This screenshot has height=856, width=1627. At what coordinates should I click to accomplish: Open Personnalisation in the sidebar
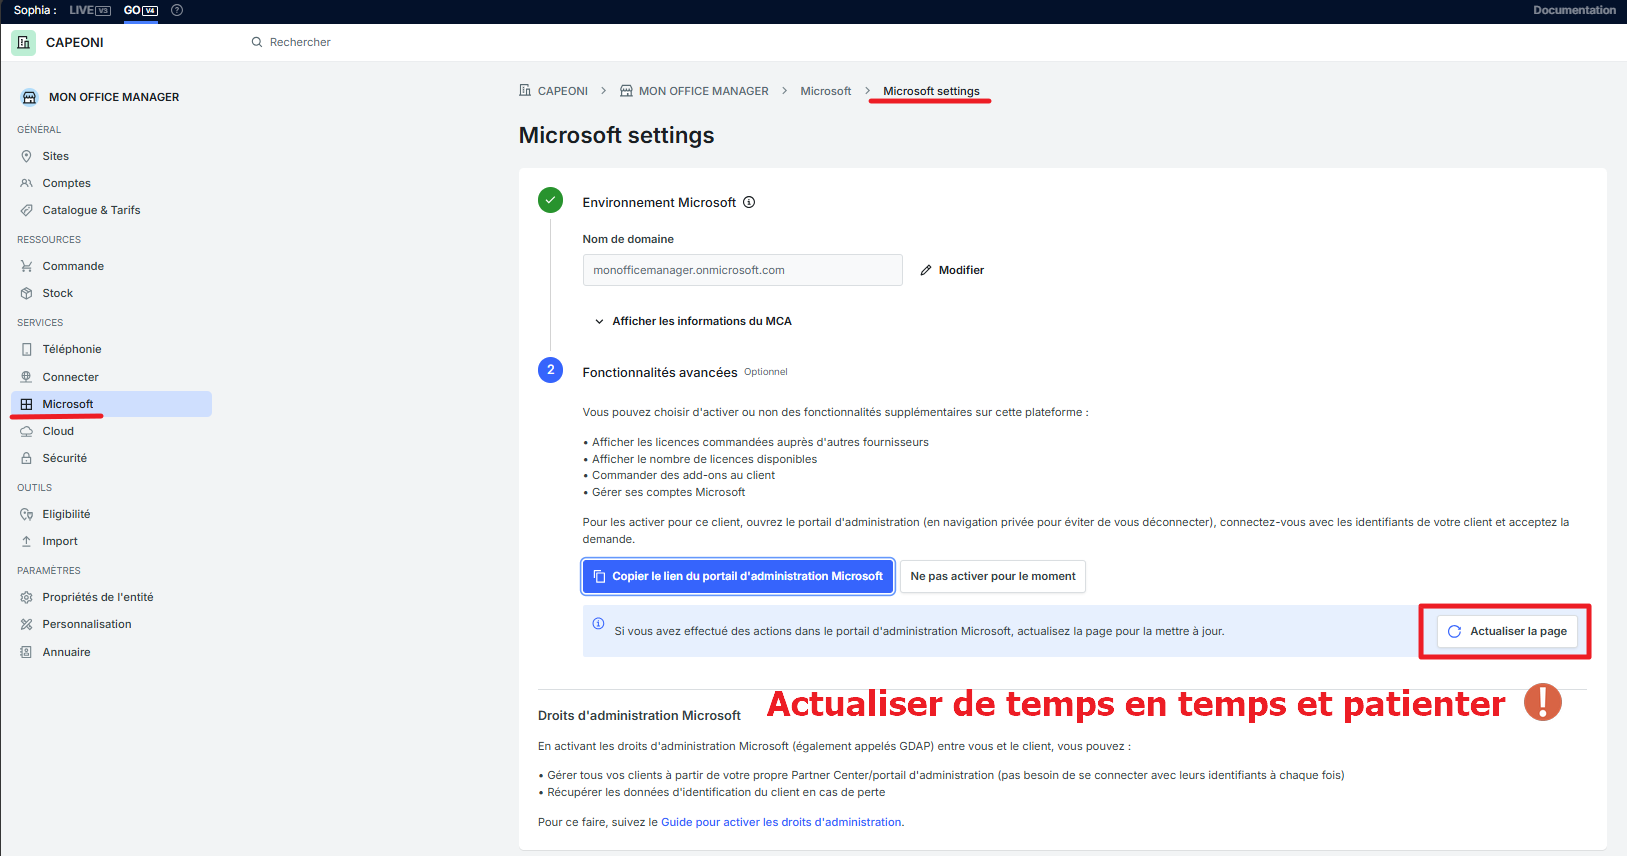(x=87, y=624)
